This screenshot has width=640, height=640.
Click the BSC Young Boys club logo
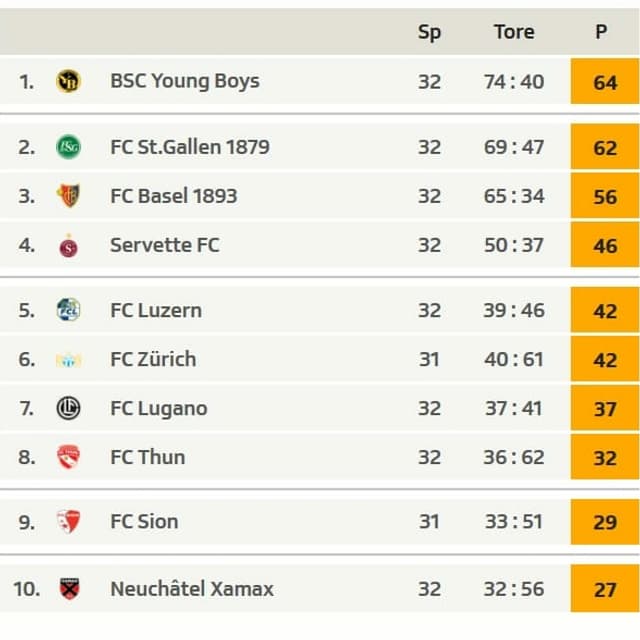point(68,81)
